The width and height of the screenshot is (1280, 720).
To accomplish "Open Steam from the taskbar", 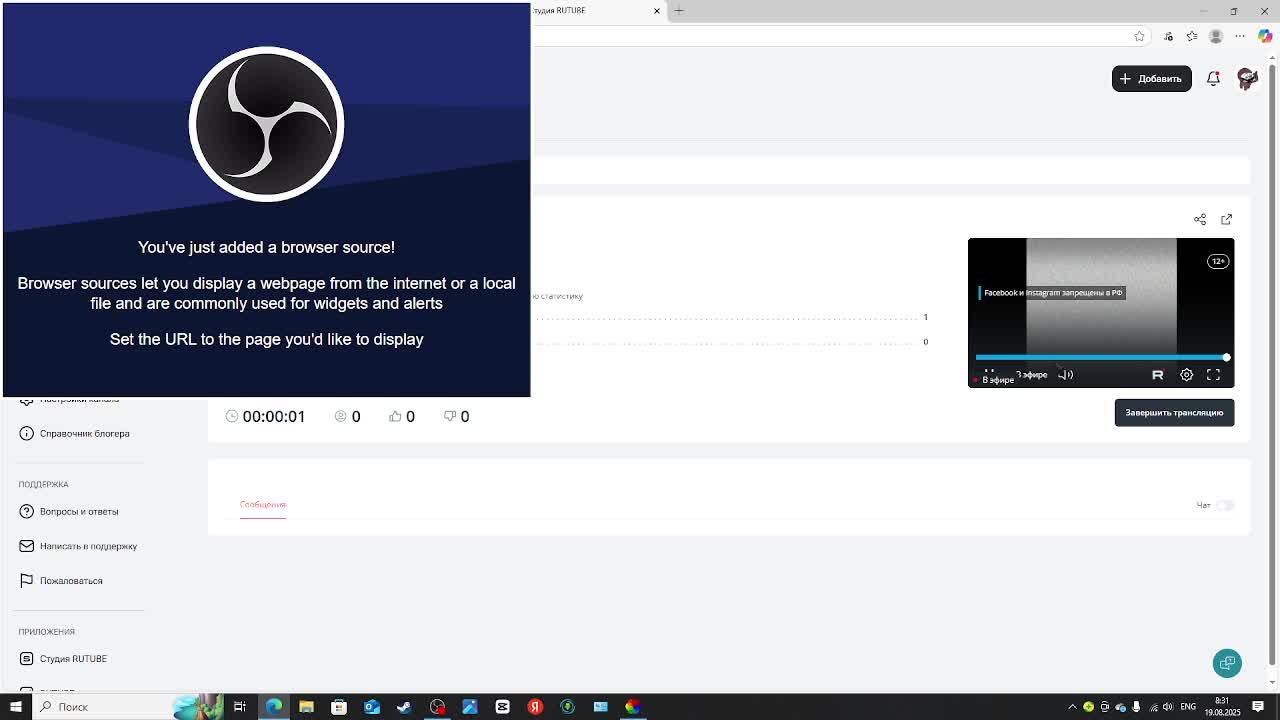I will pos(404,707).
